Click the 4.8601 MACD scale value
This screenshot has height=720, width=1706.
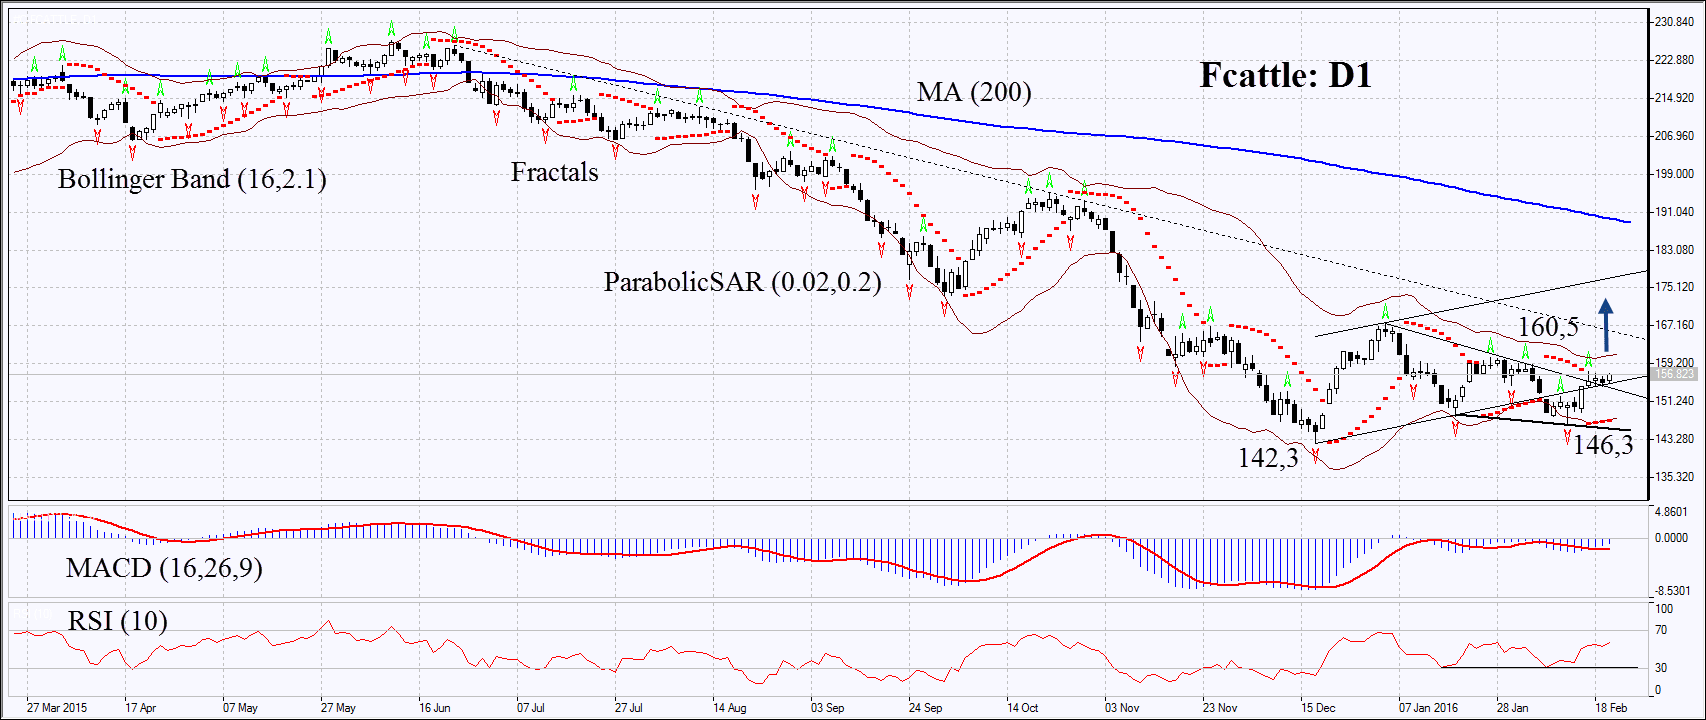pos(1672,512)
